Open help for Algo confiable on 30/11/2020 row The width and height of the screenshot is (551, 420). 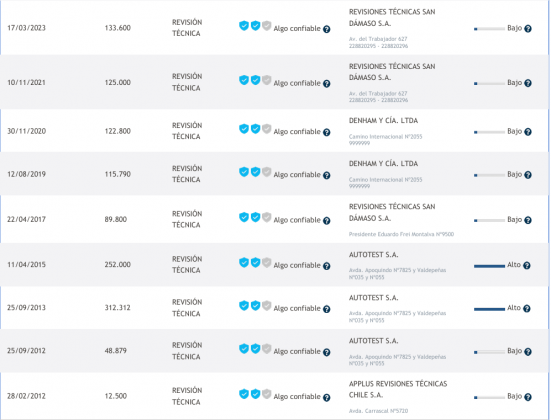[326, 133]
